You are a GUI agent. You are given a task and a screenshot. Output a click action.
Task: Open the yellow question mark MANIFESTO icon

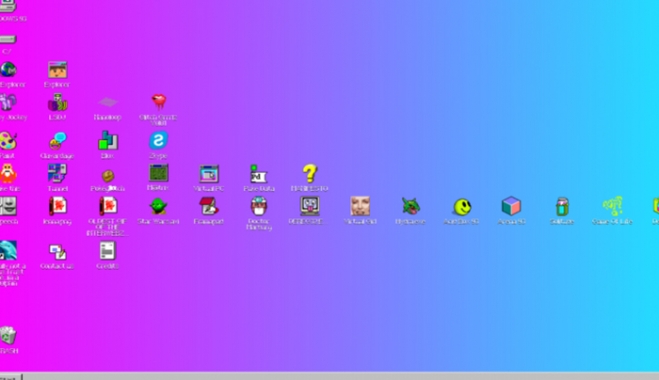[310, 173]
